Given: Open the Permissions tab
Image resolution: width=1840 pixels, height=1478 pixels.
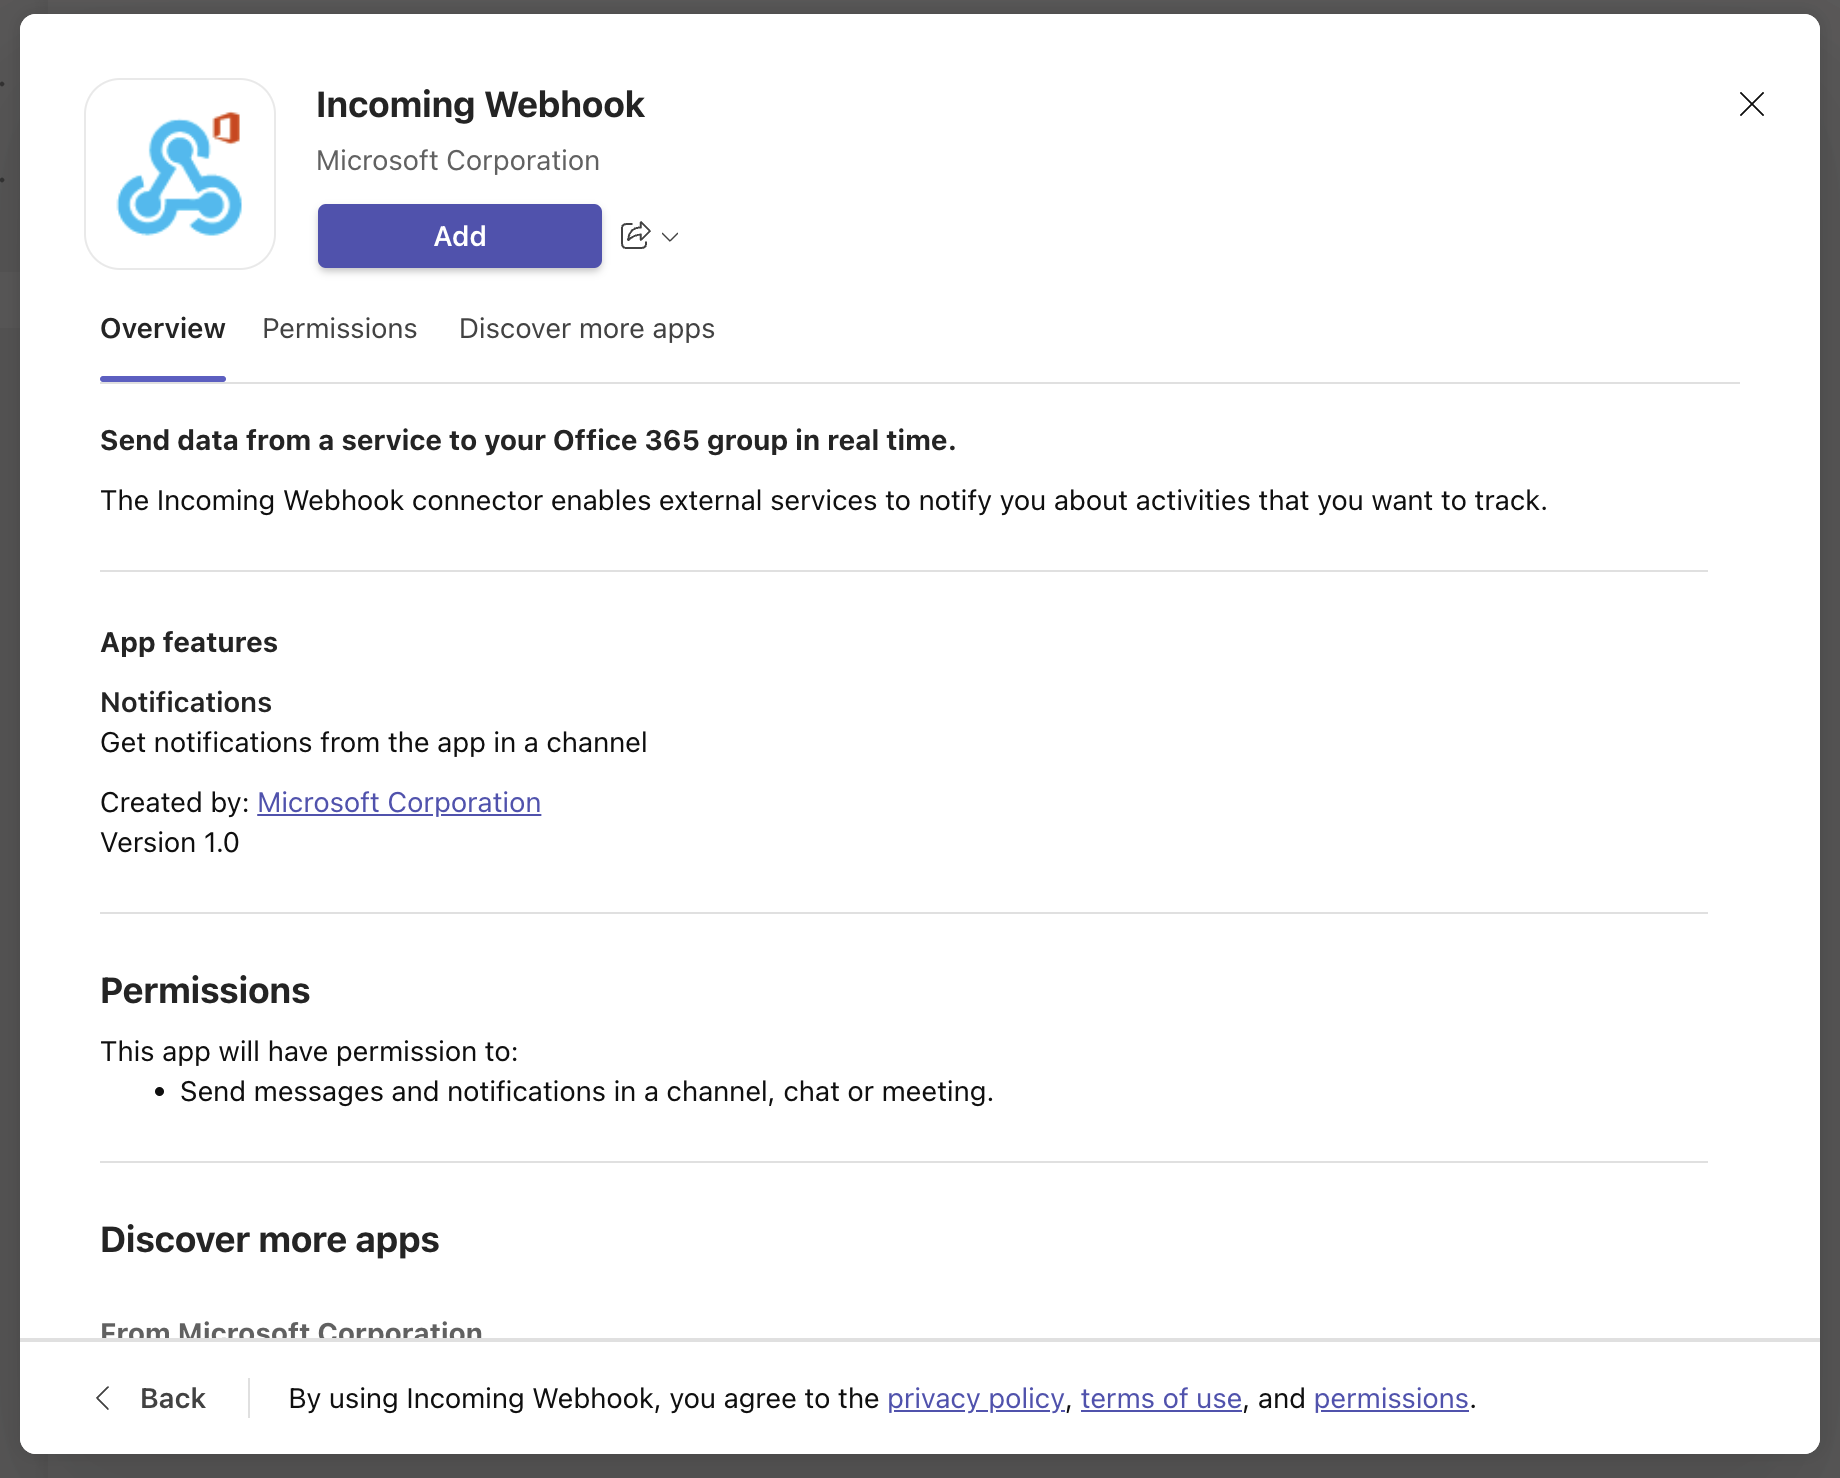Looking at the screenshot, I should 340,329.
